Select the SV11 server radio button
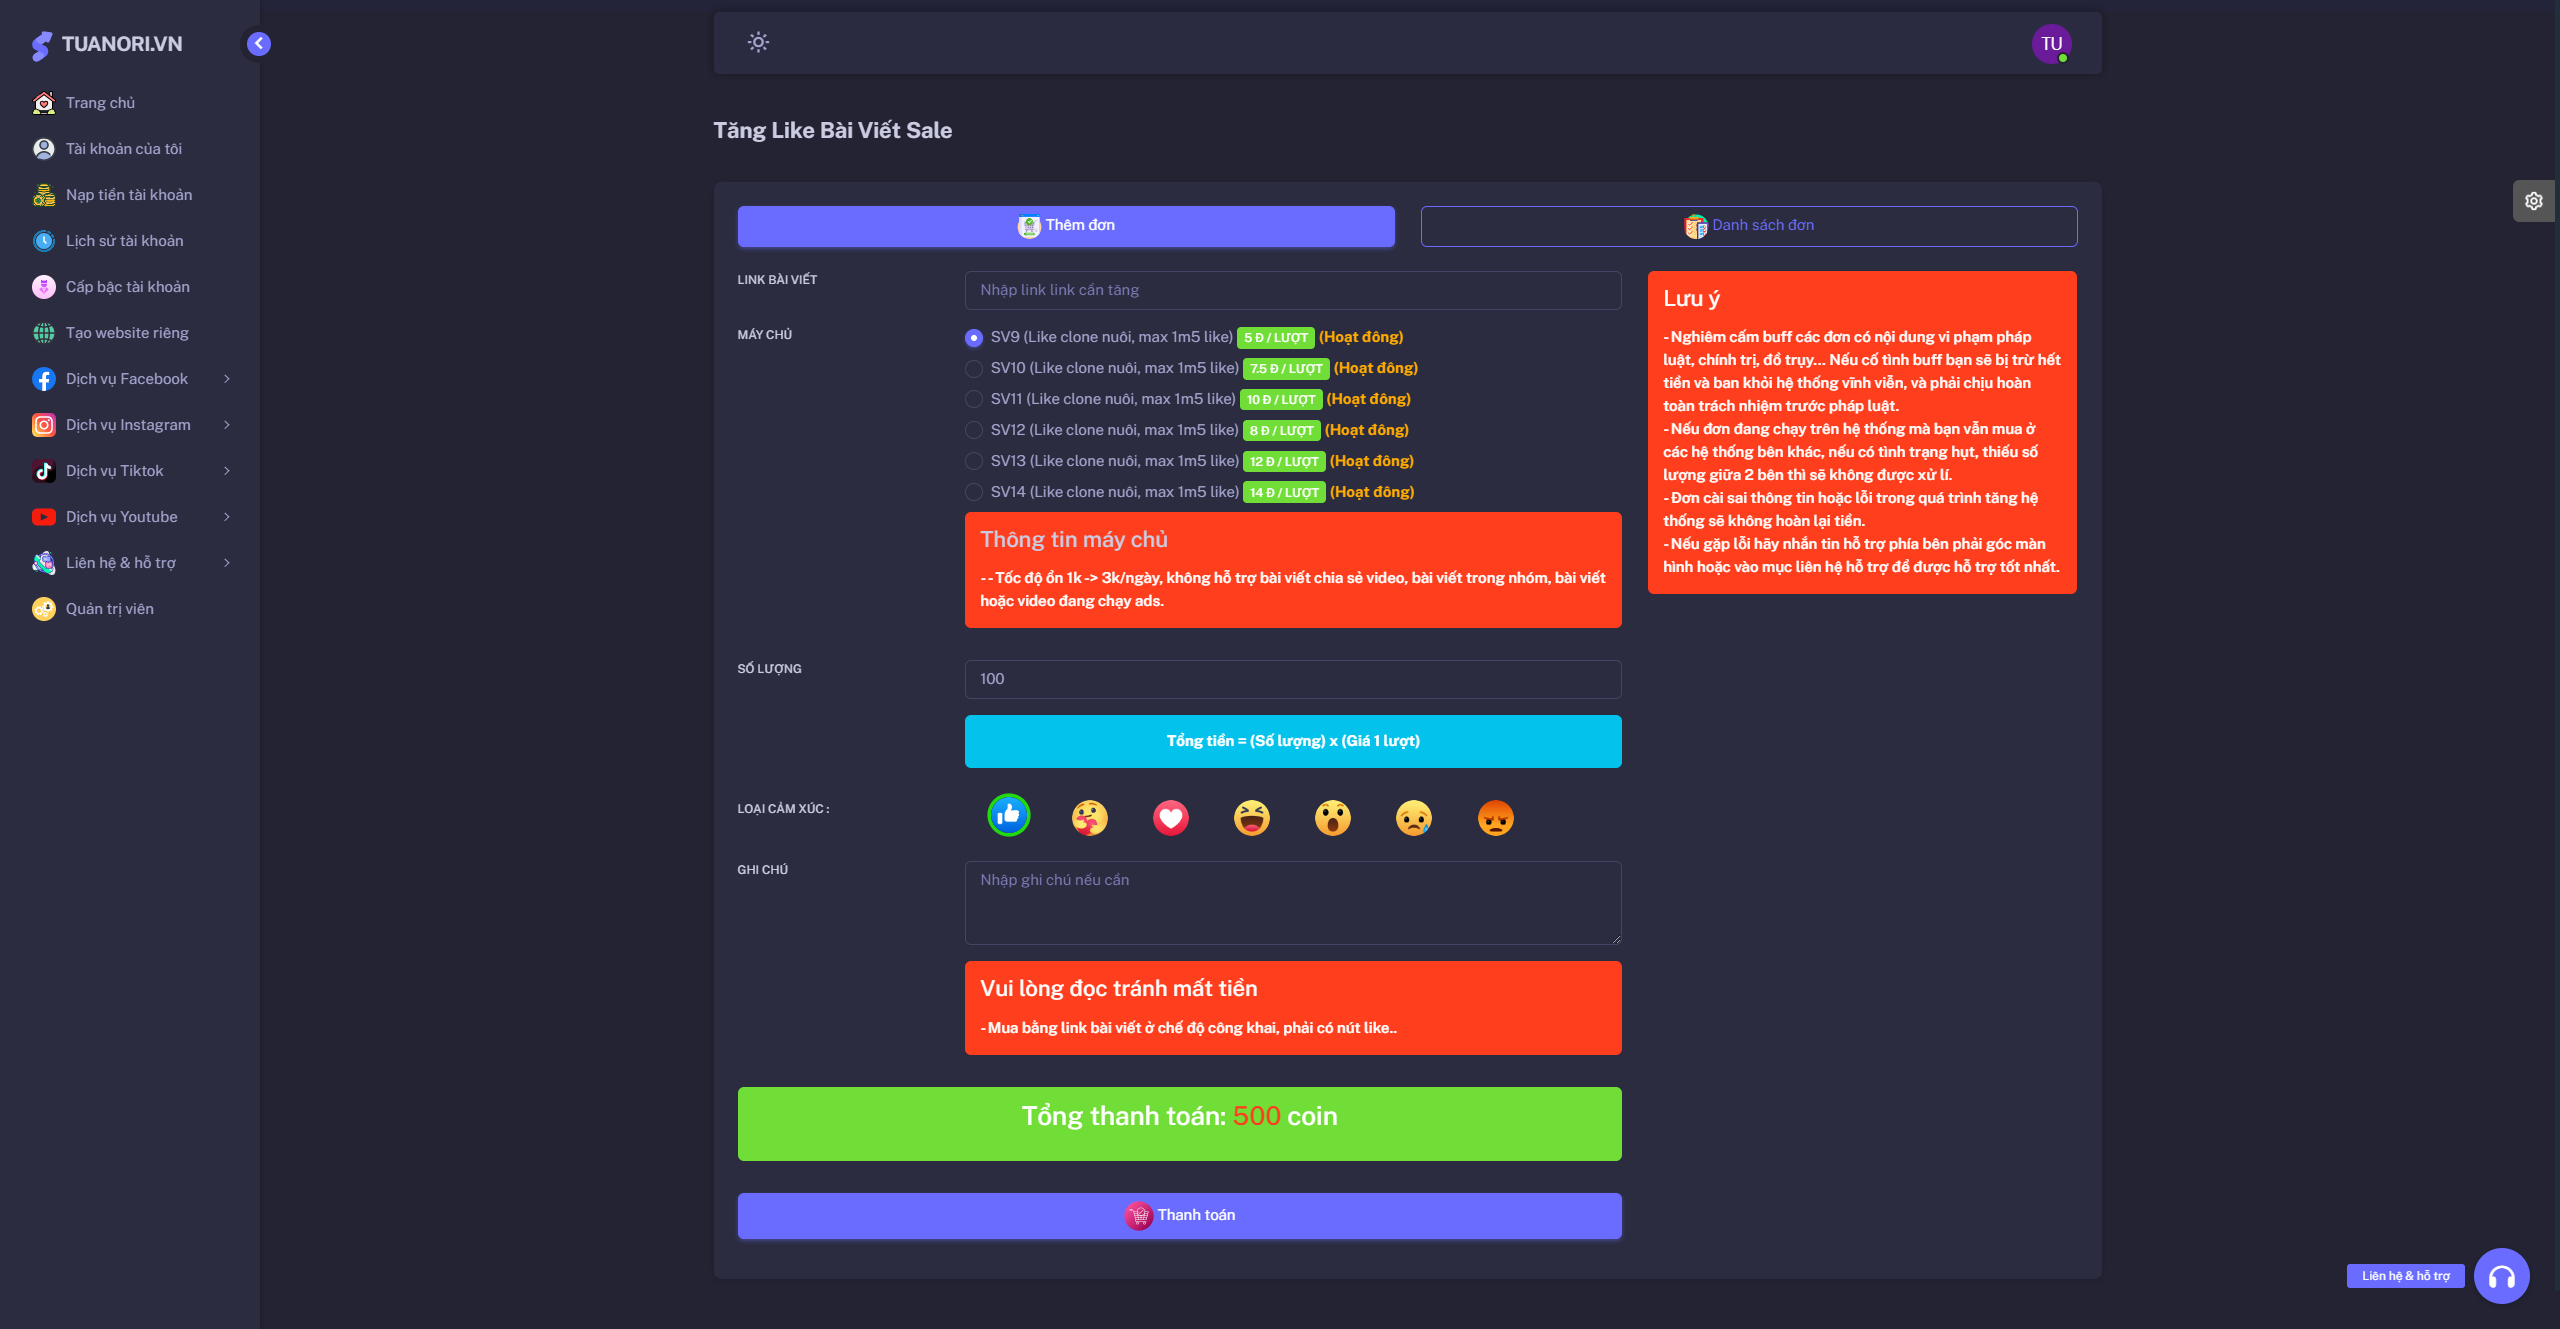2560x1329 pixels. (x=975, y=398)
